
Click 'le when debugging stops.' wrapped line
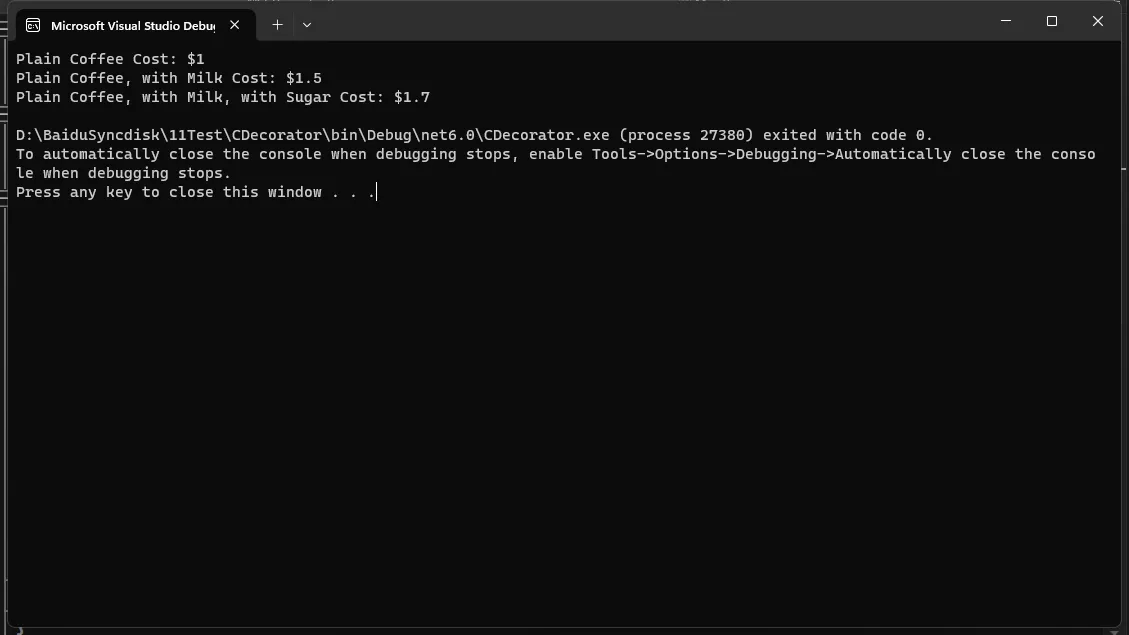tap(123, 174)
